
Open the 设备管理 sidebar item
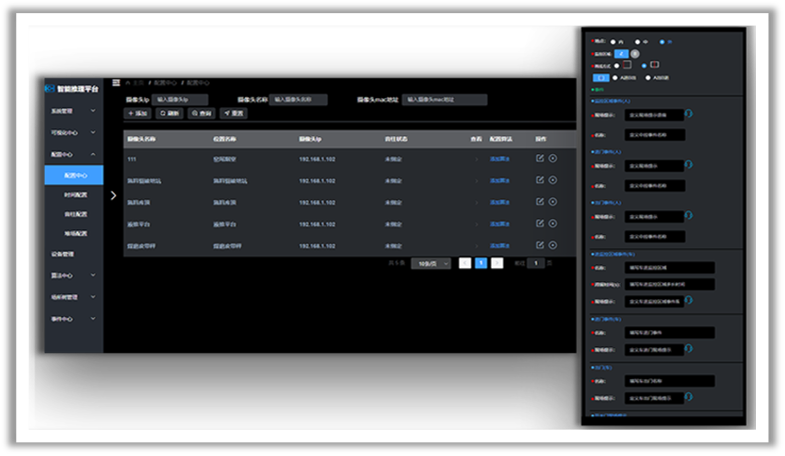64,254
